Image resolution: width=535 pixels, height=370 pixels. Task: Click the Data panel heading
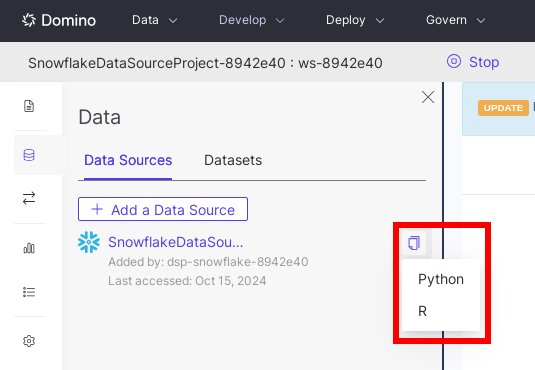99,117
